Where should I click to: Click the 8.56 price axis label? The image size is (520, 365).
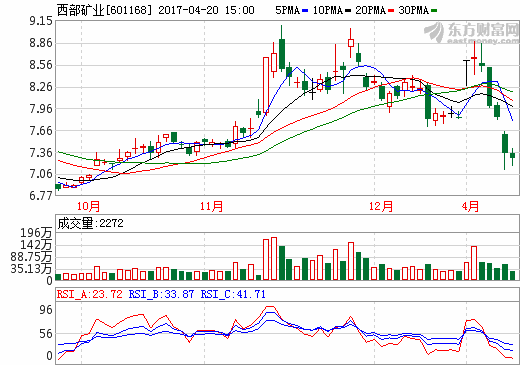[x=41, y=65]
